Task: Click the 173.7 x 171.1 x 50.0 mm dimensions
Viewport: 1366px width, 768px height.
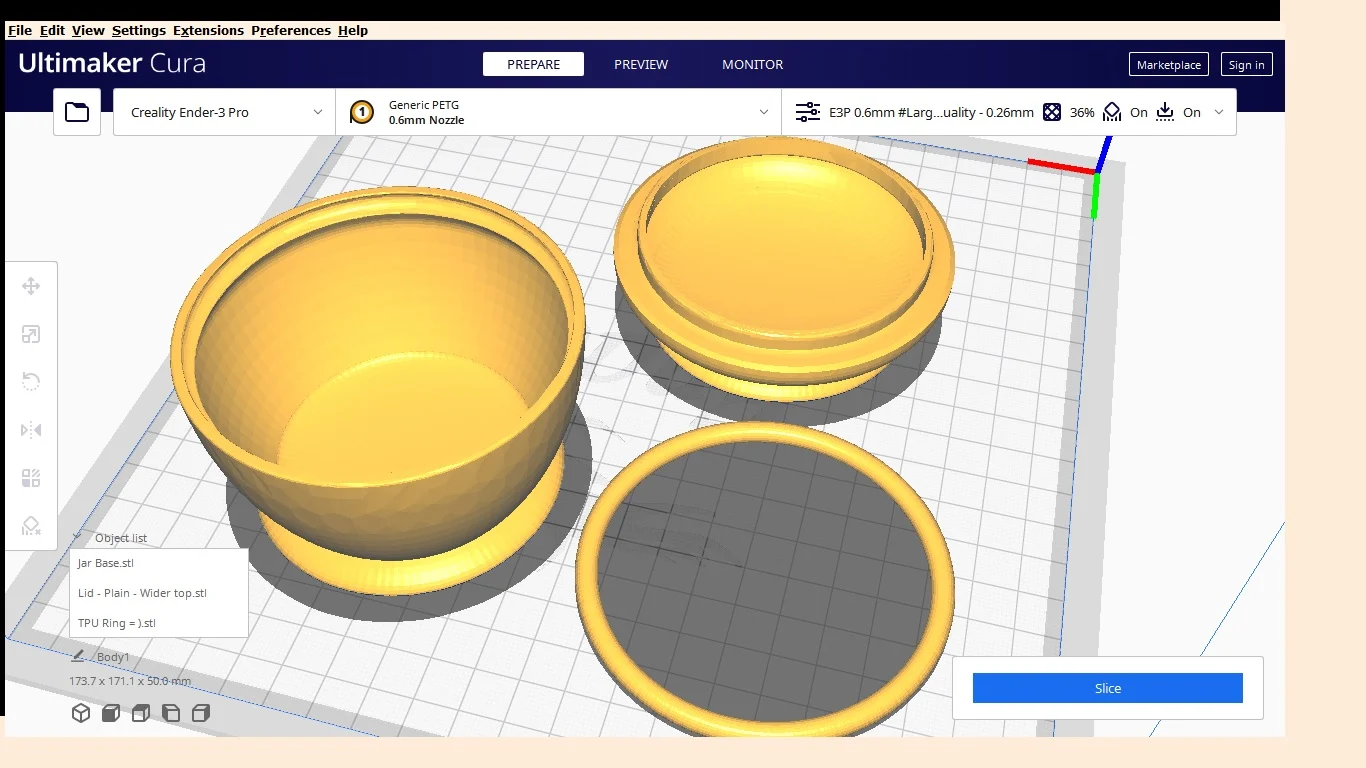Action: point(130,681)
